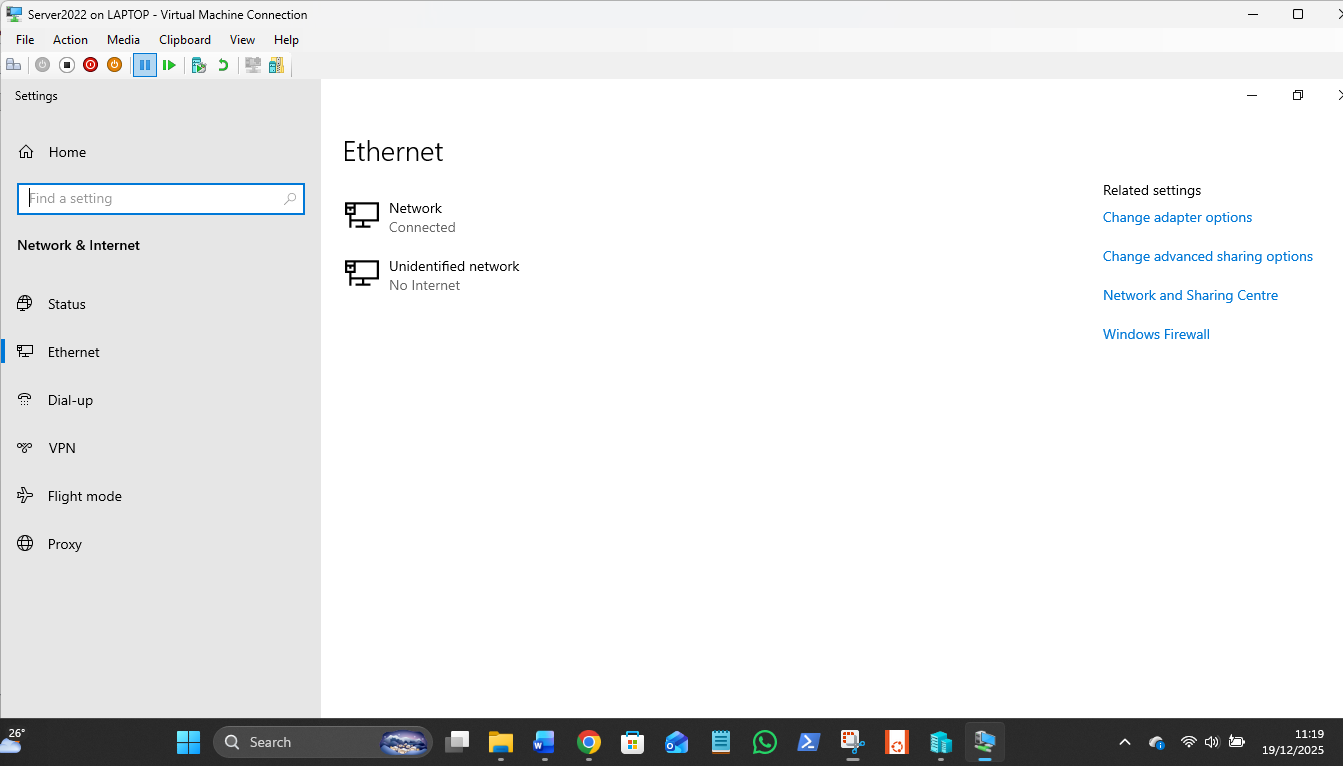Image resolution: width=1343 pixels, height=766 pixels.
Task: Open the Media menu
Action: pyautogui.click(x=123, y=40)
